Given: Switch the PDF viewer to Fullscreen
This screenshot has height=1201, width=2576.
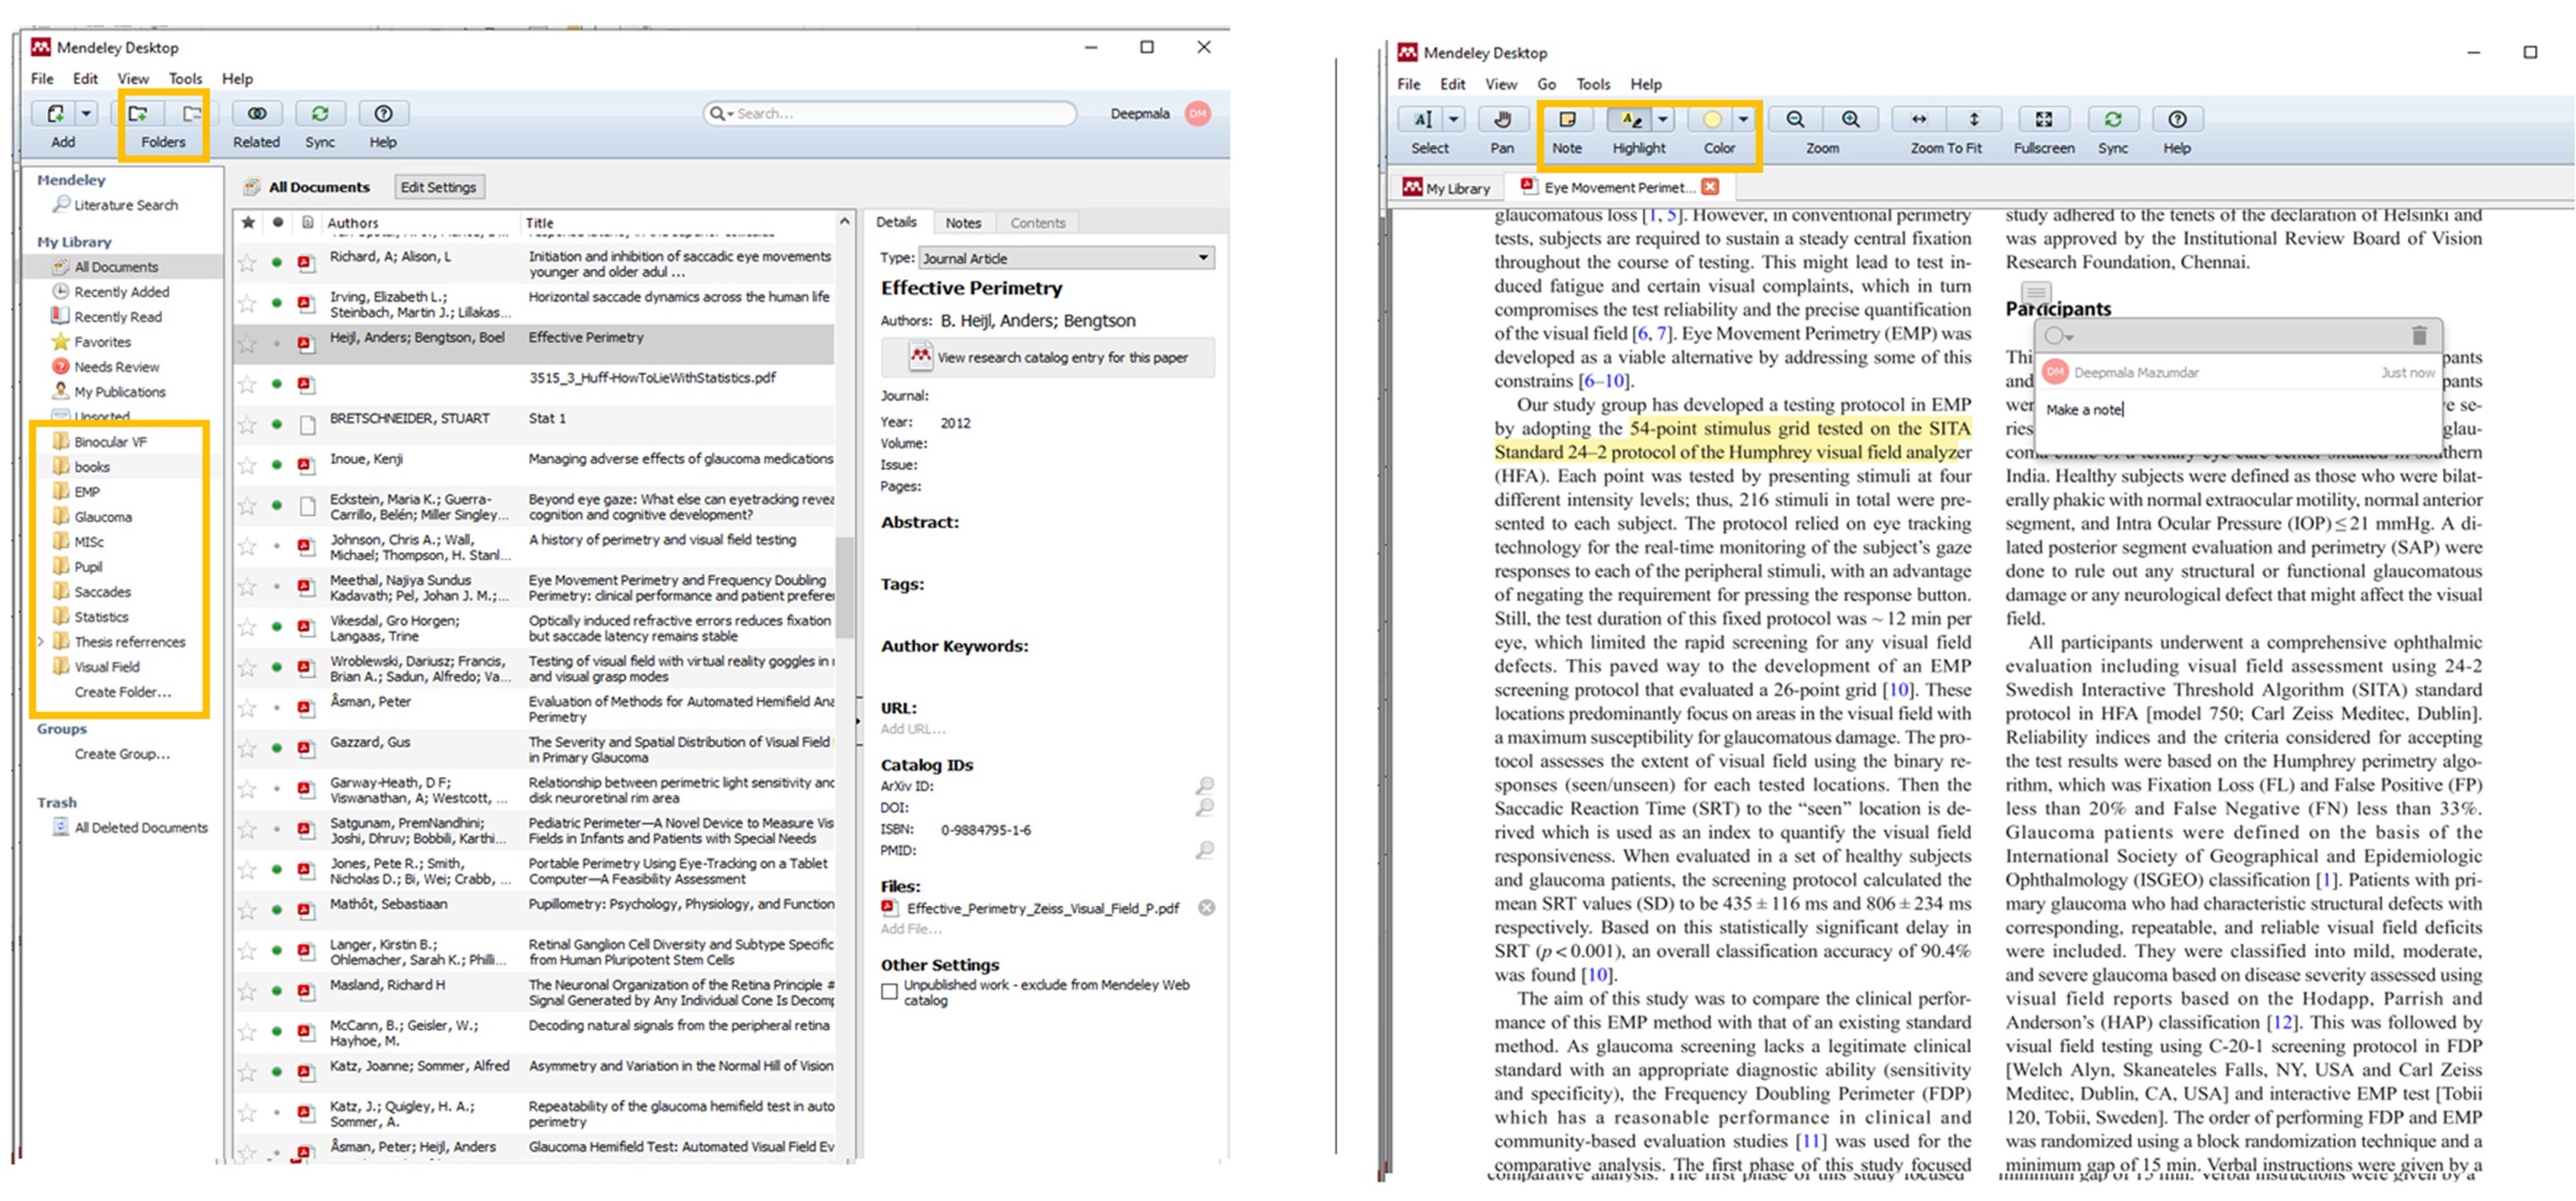Looking at the screenshot, I should point(2044,120).
